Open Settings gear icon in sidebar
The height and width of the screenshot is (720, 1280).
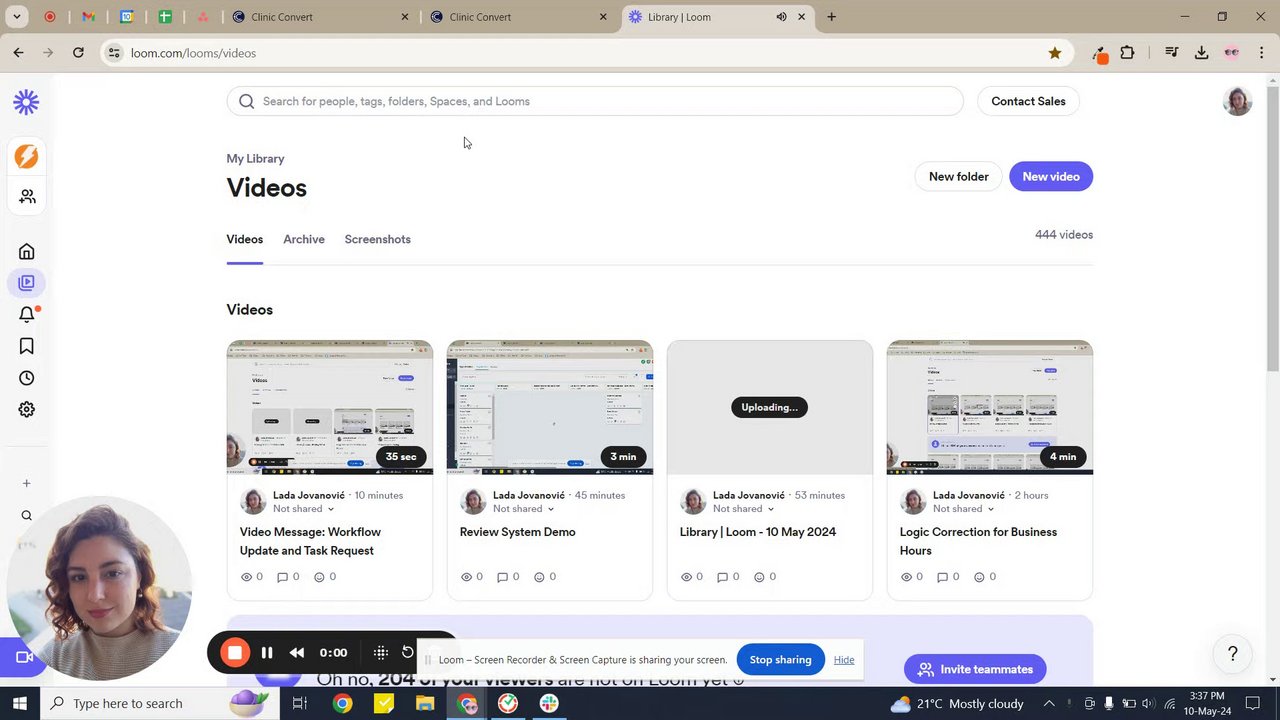coord(27,409)
